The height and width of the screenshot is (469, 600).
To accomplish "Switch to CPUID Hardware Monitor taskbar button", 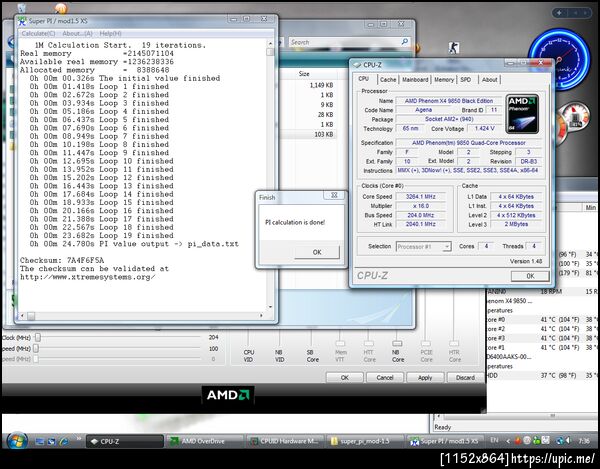I will click(286, 441).
